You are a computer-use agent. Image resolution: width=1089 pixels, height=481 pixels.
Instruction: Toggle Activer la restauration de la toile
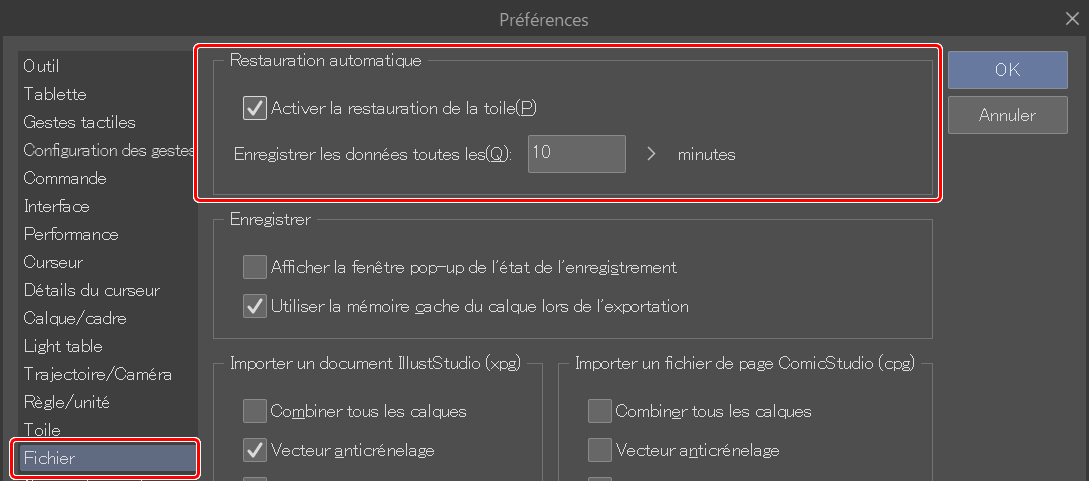[x=255, y=107]
